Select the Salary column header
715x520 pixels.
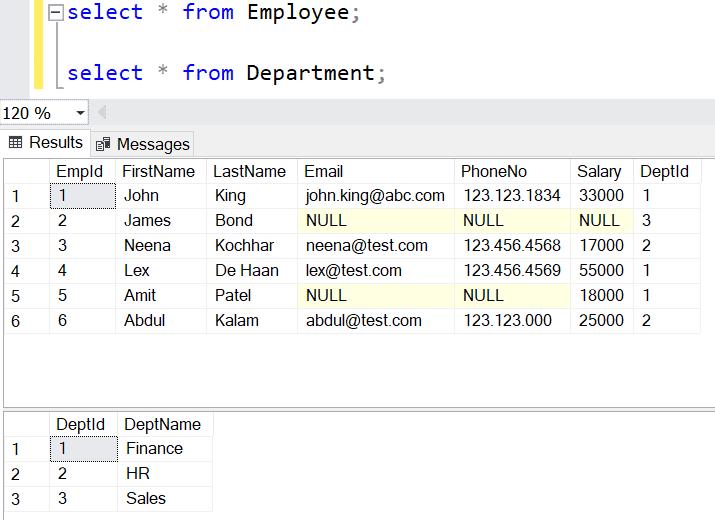coord(598,171)
